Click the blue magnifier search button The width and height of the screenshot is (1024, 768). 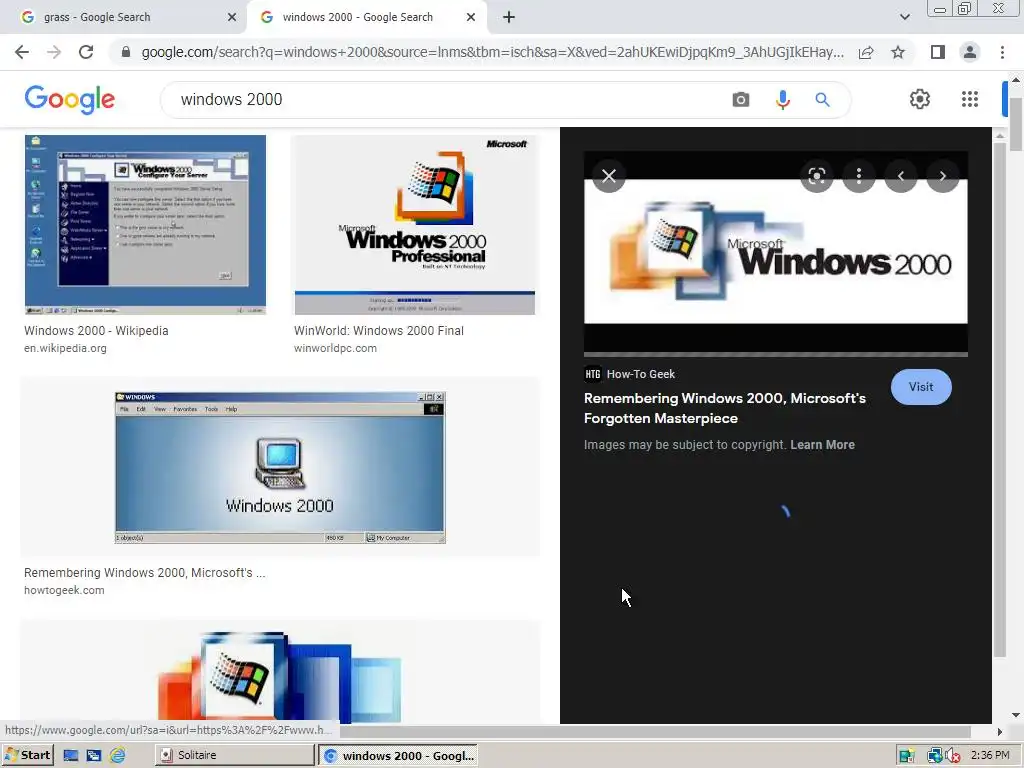tap(822, 100)
